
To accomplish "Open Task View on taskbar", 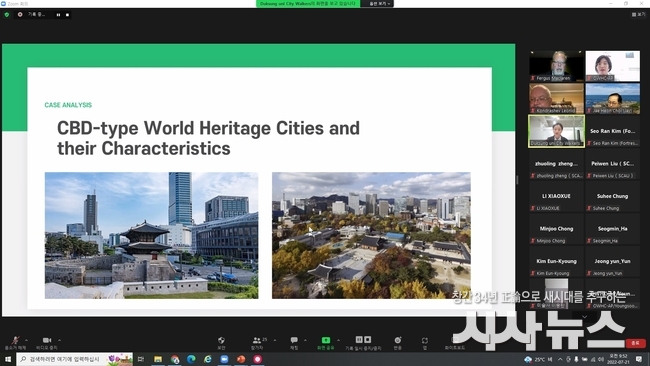I will click(x=141, y=359).
